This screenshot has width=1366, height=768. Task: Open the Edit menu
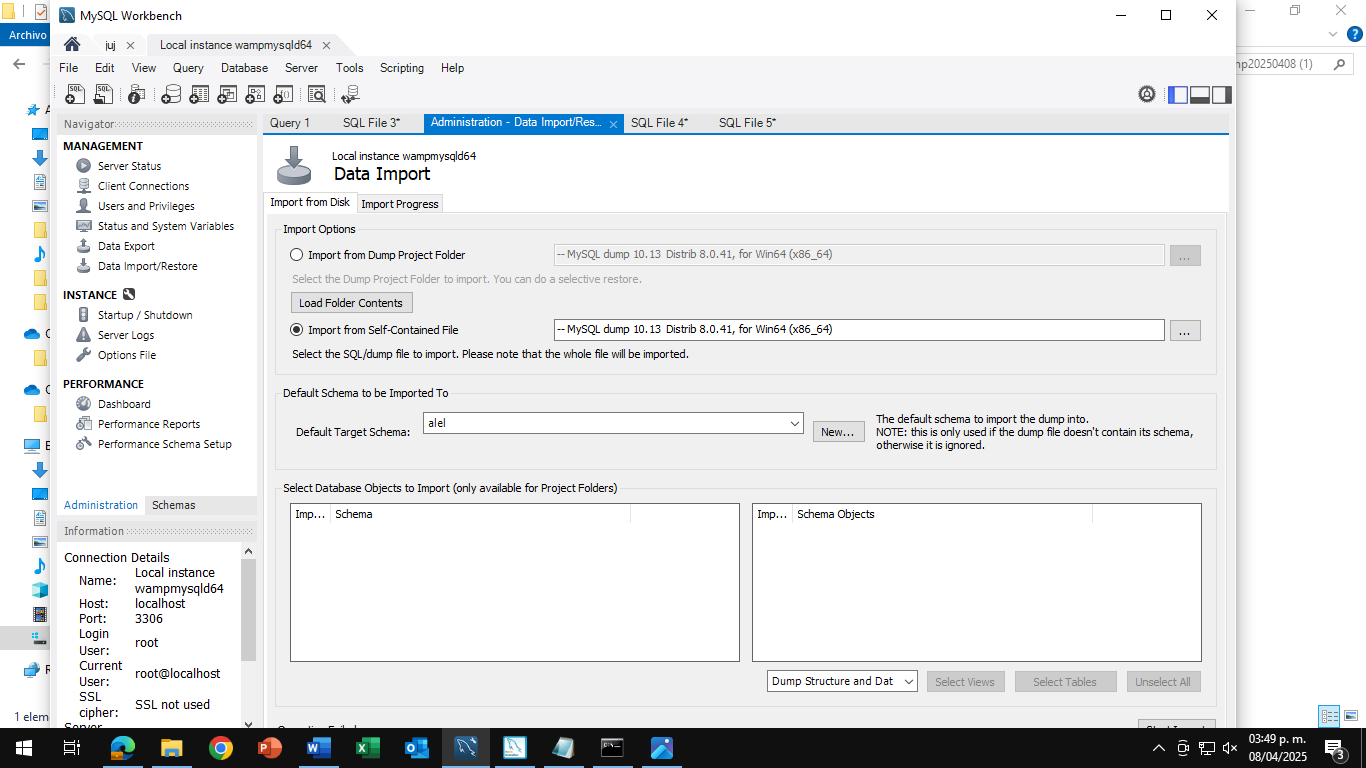[x=105, y=68]
